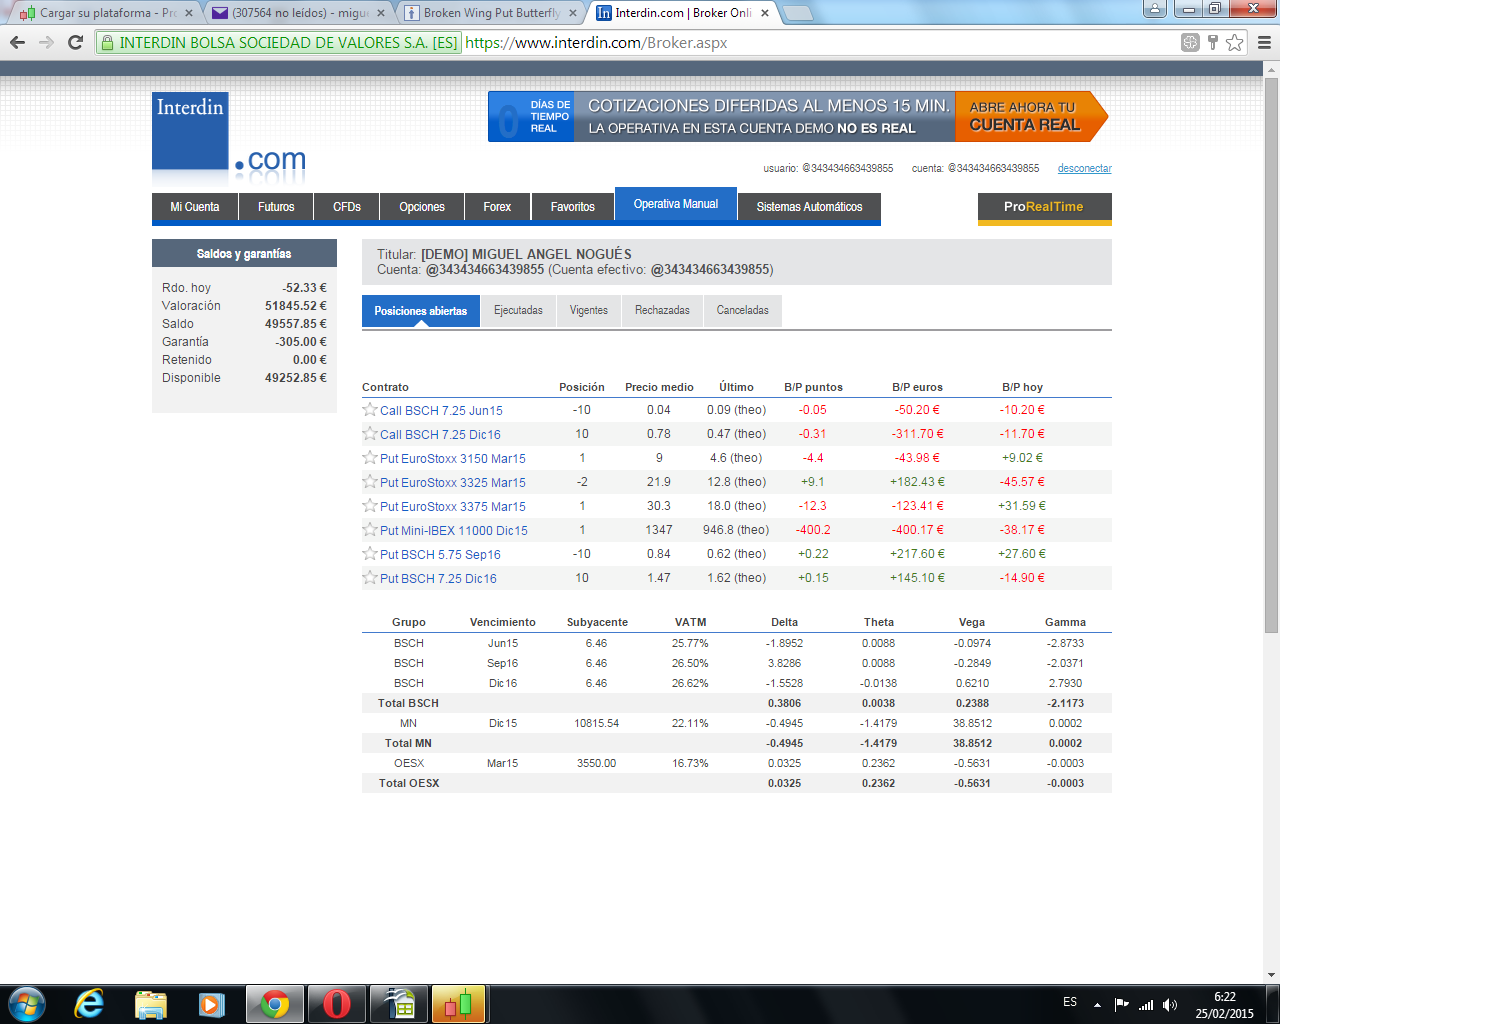Screen dimensions: 1500x1024
Task: Open contract Put Mini-IBEX 11000 Dic15
Action: 454,530
